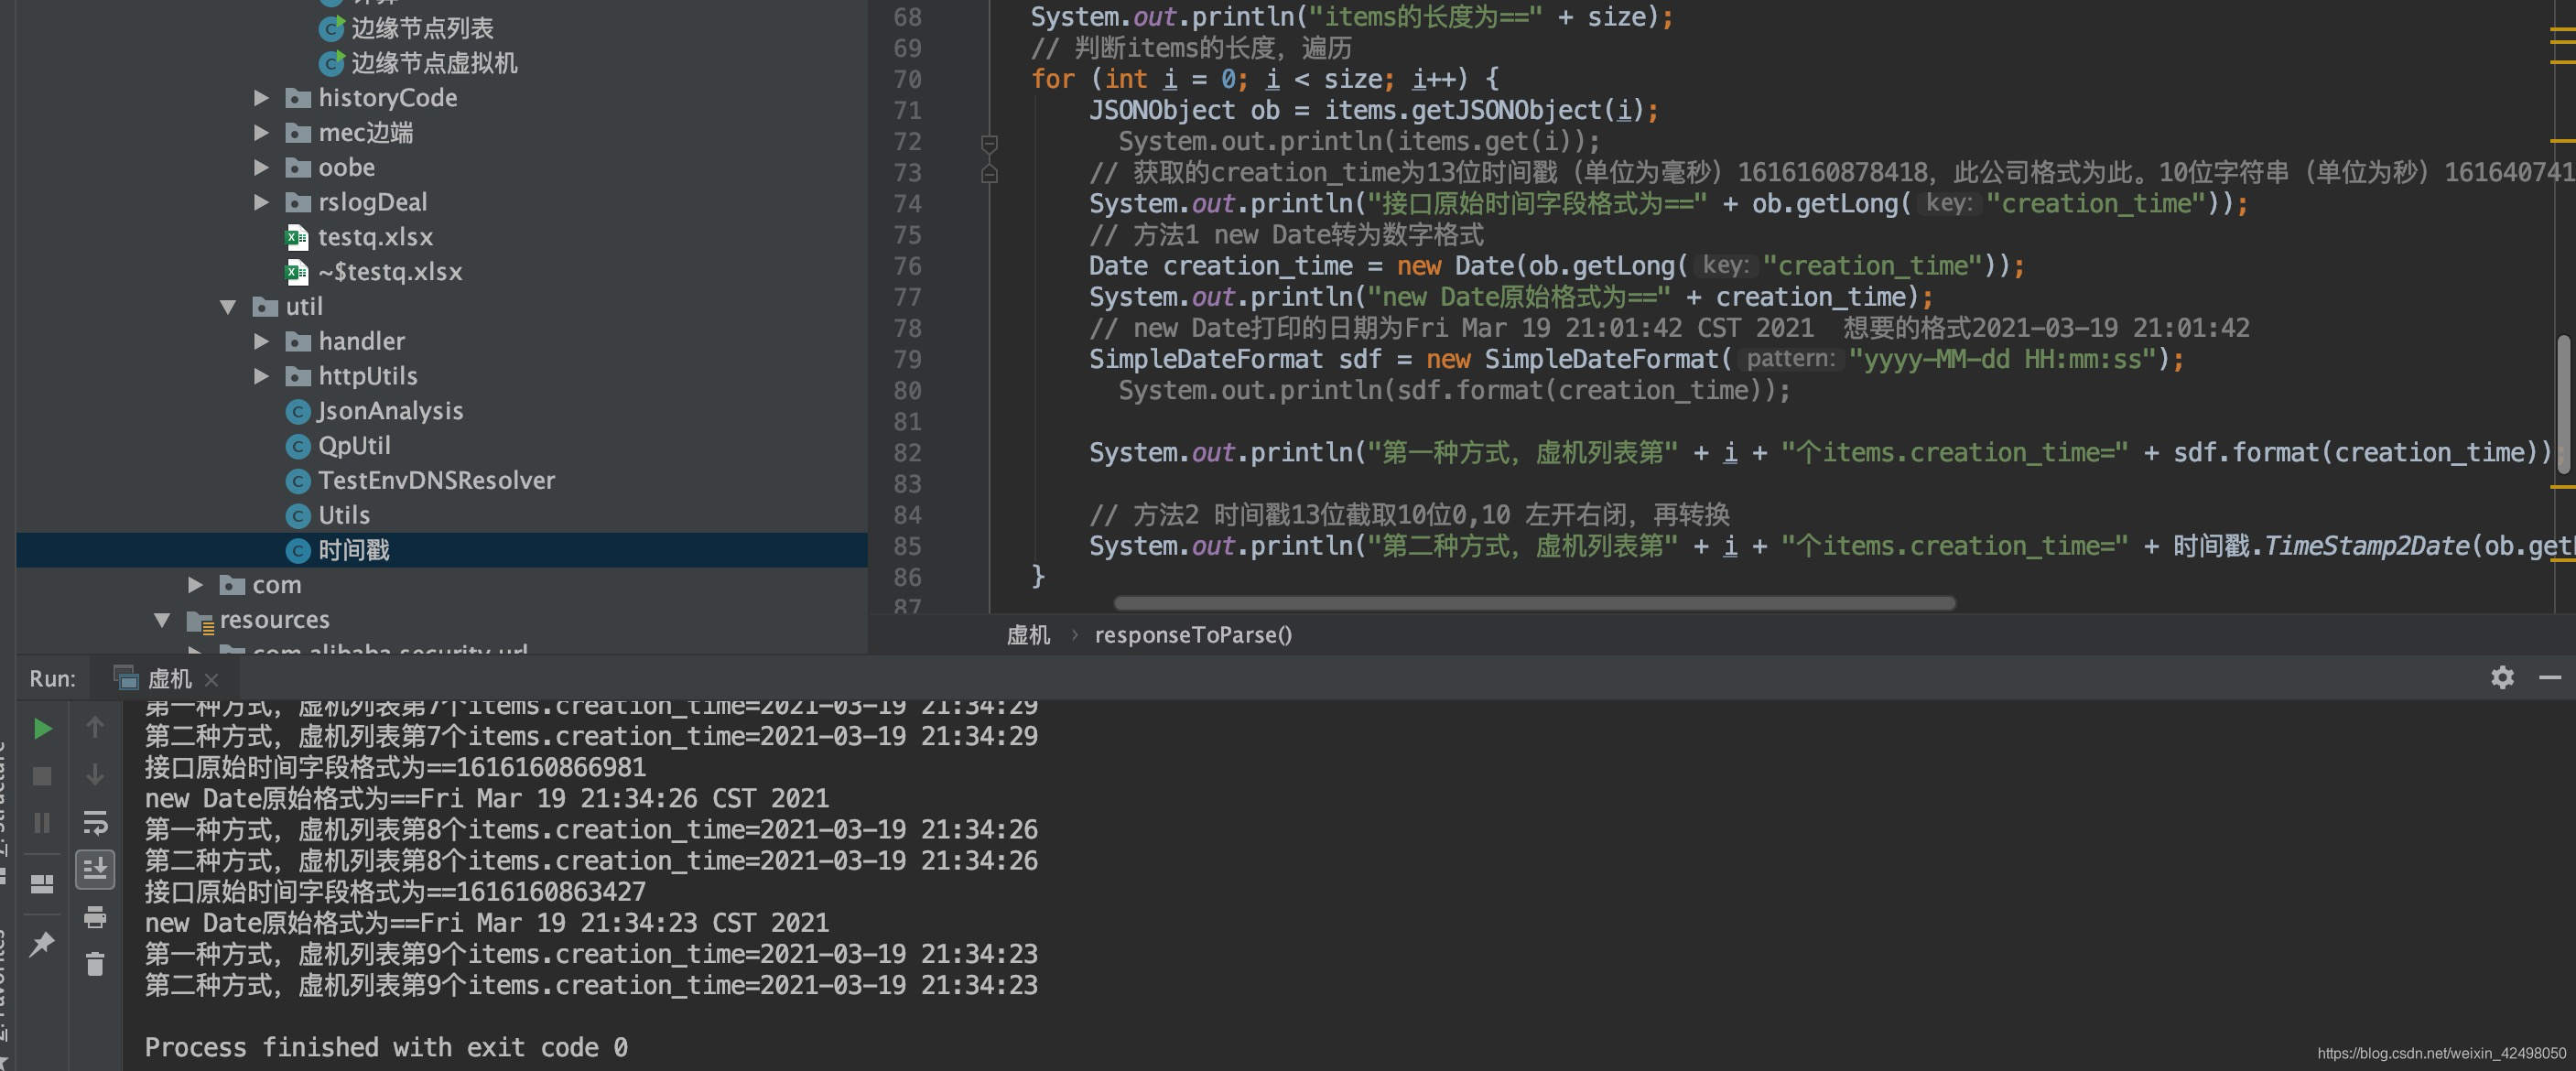Click the up arrow in the Run toolbar
The width and height of the screenshot is (2576, 1071).
(95, 727)
